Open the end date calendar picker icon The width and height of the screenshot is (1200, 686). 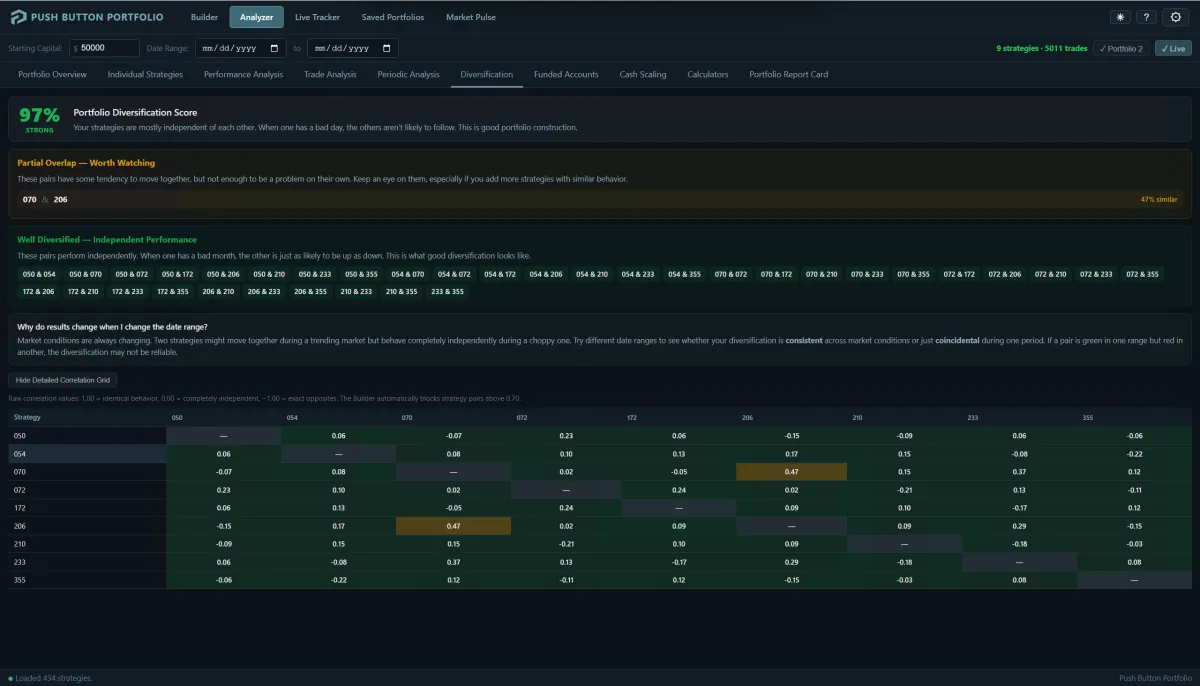coord(386,48)
